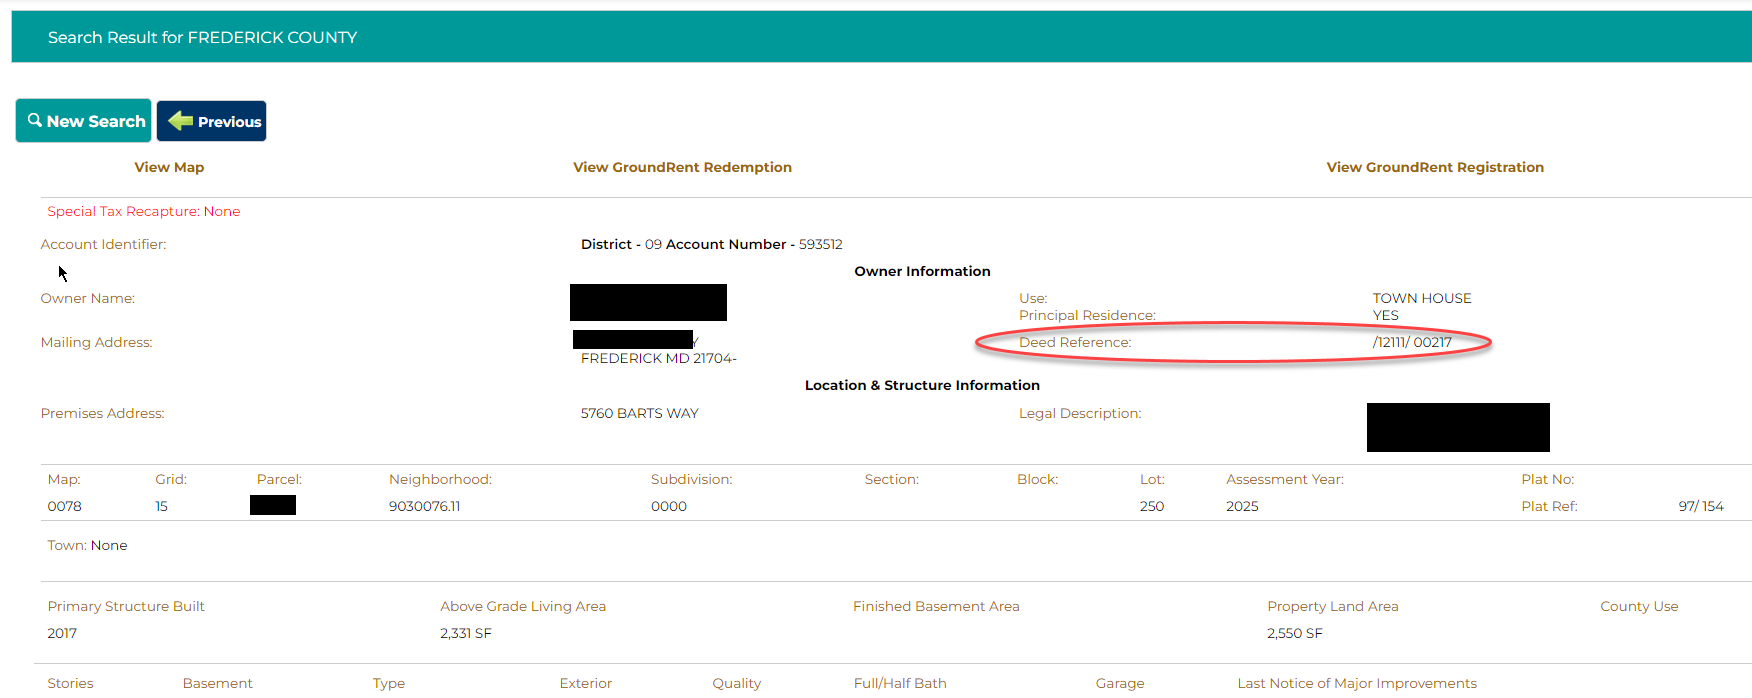Click the Search Result for FREDERICK COUNTY header
Screen dimensions: 1752x698
[x=202, y=37]
